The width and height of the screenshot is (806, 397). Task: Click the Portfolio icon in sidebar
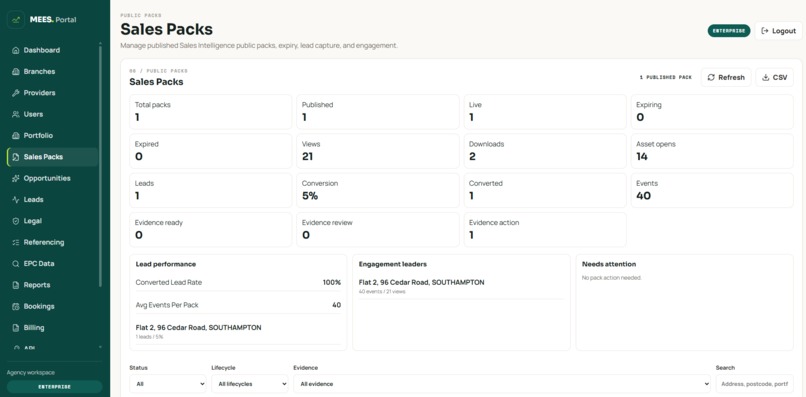[15, 136]
